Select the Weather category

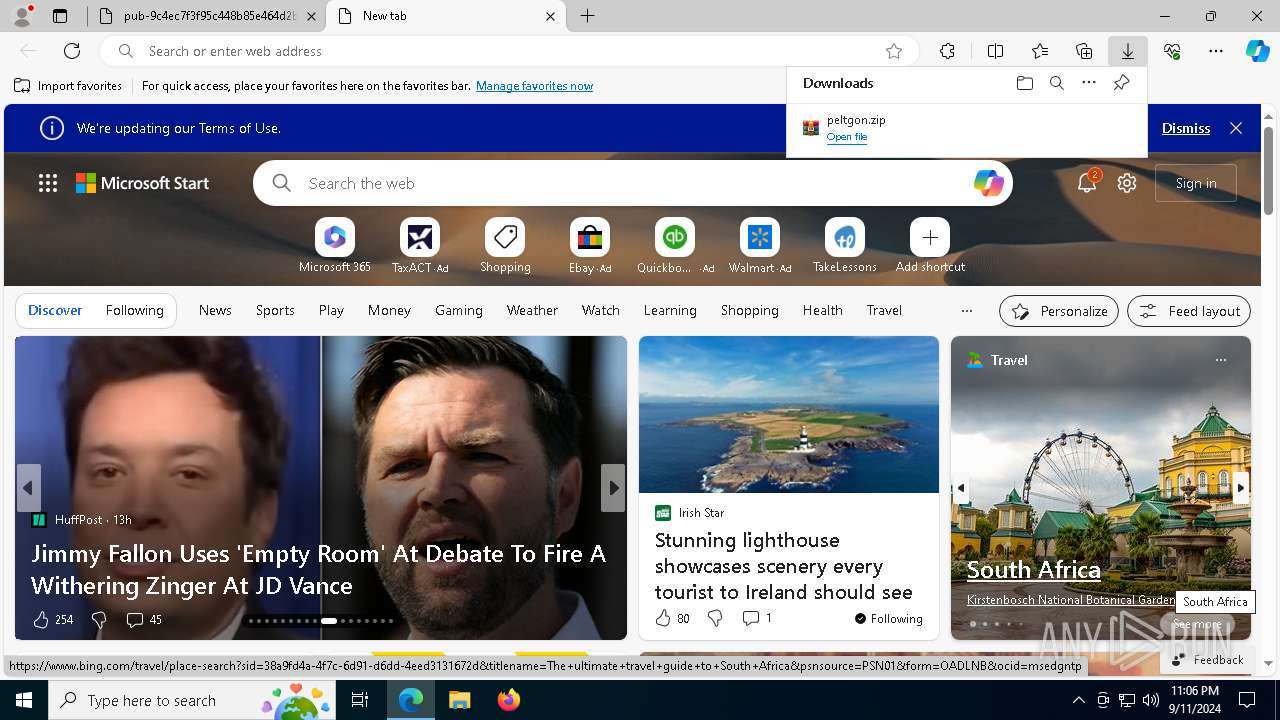pos(532,310)
